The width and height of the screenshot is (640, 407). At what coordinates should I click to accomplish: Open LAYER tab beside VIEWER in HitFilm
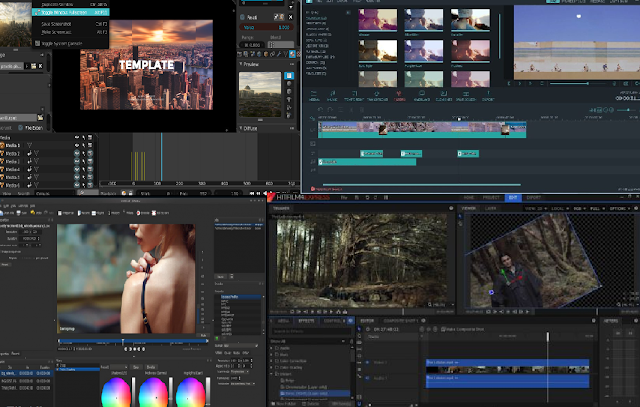click(x=491, y=208)
